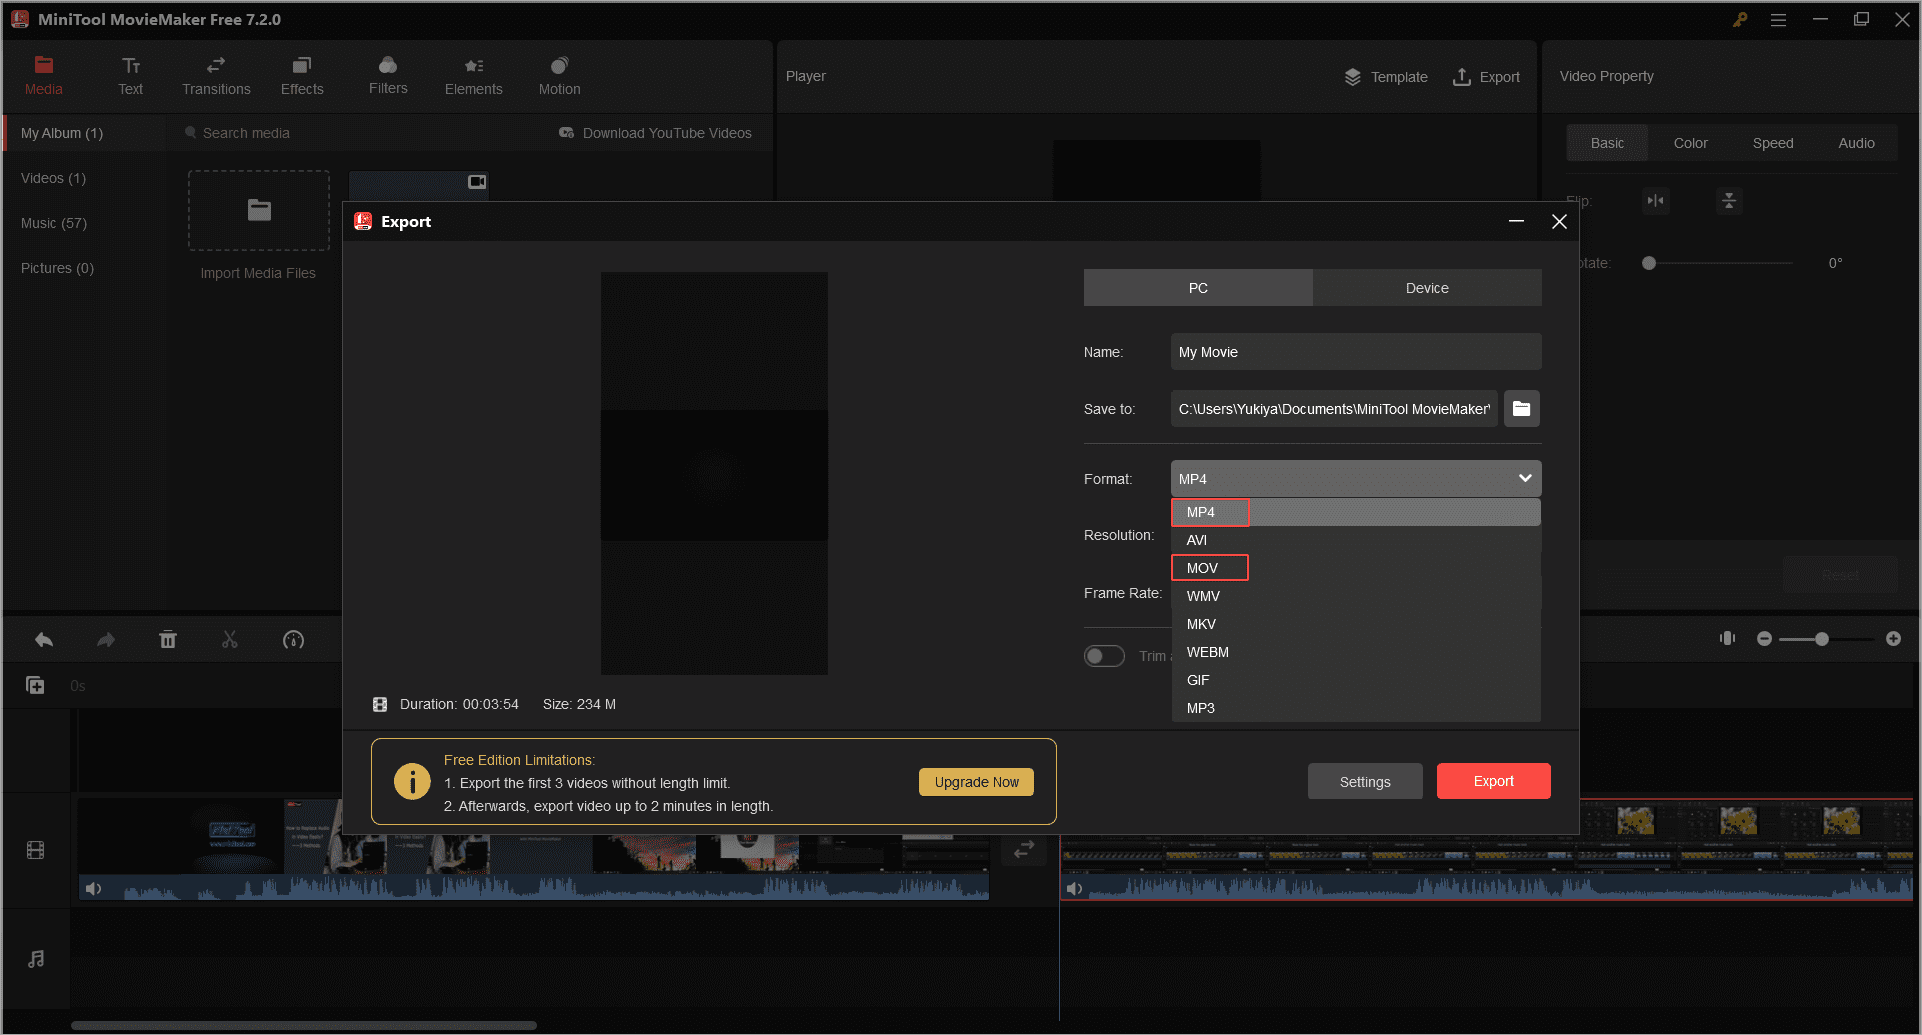Click the flip vertical icon
Image resolution: width=1922 pixels, height=1035 pixels.
click(1729, 201)
